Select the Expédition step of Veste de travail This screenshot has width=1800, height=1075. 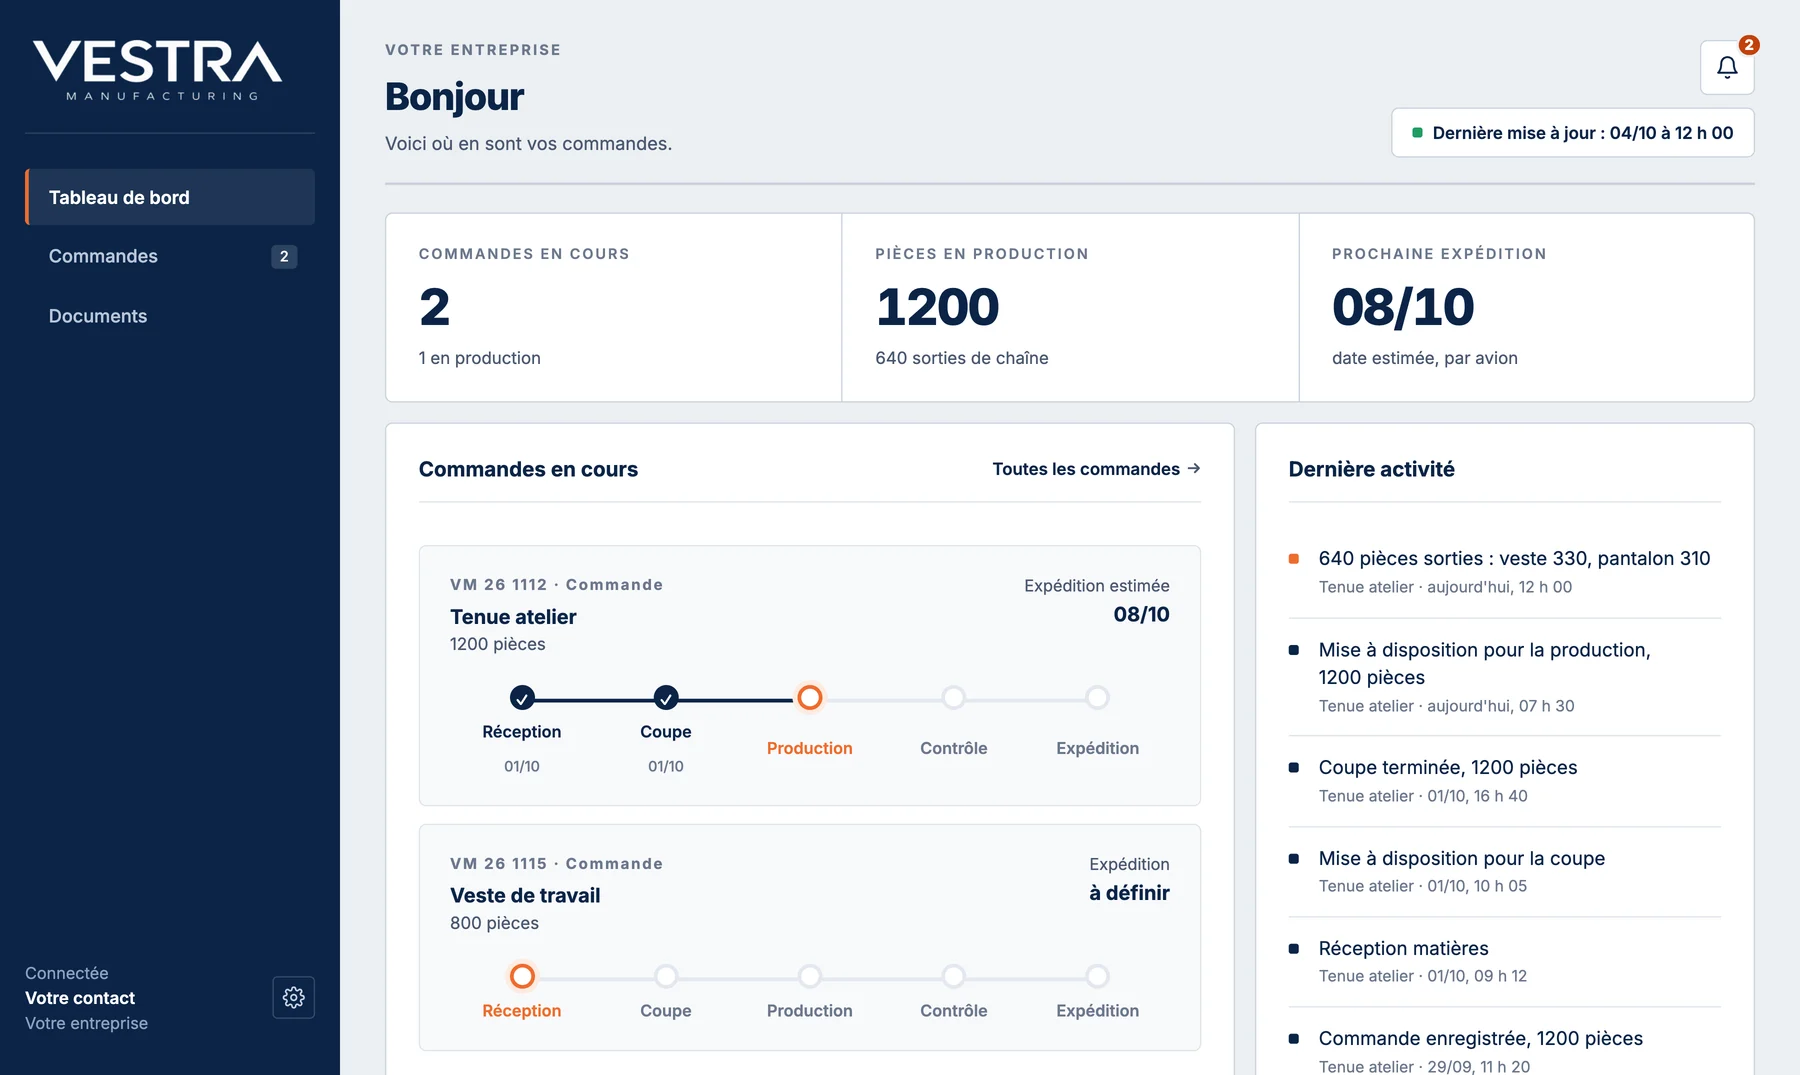pyautogui.click(x=1098, y=976)
